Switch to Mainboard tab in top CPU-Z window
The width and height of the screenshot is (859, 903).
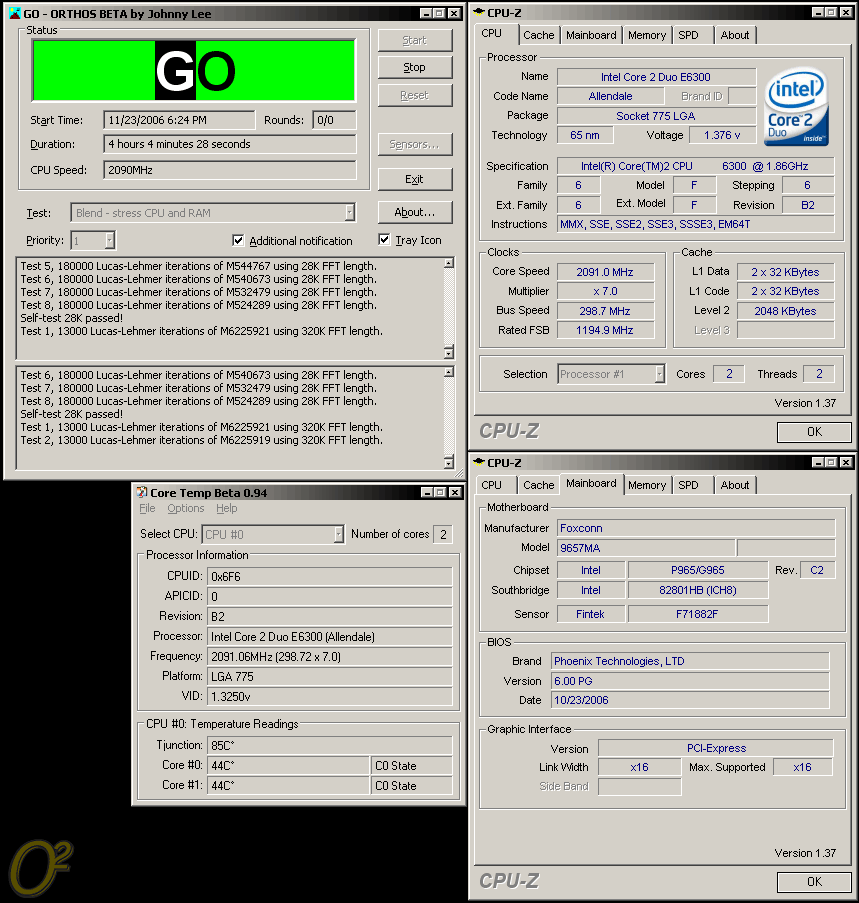point(591,35)
